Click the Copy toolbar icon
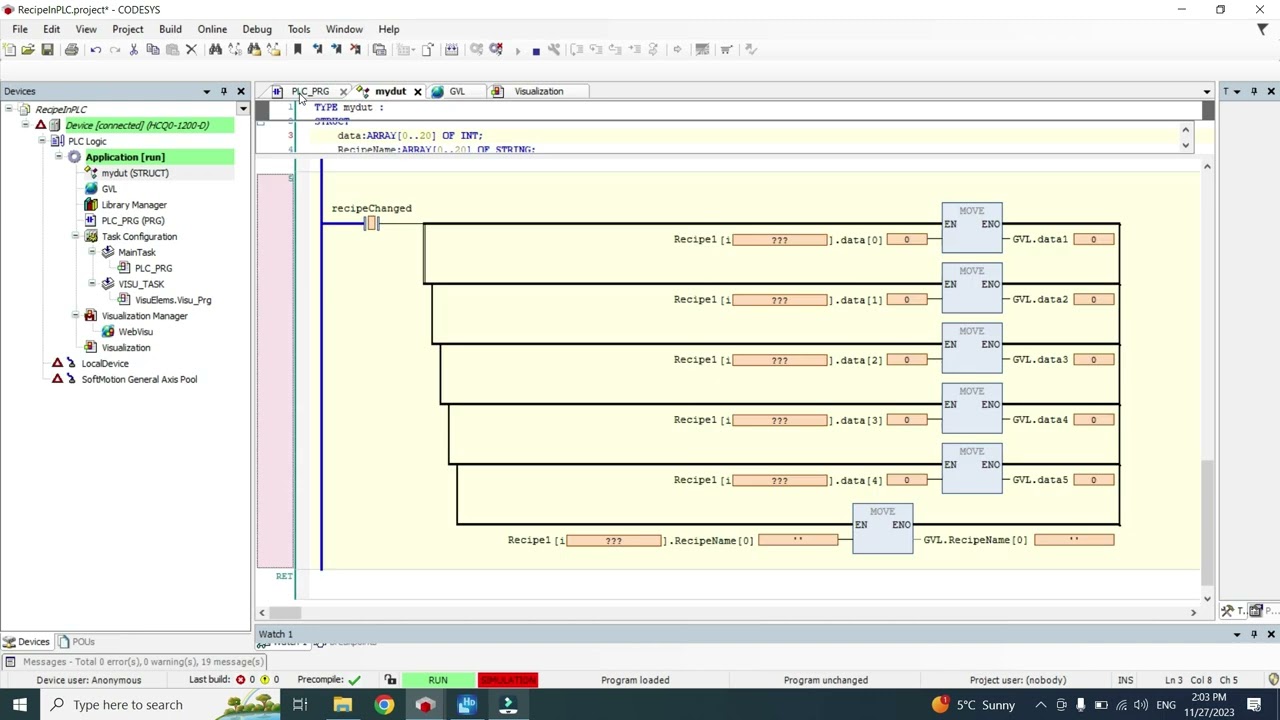 tap(153, 49)
